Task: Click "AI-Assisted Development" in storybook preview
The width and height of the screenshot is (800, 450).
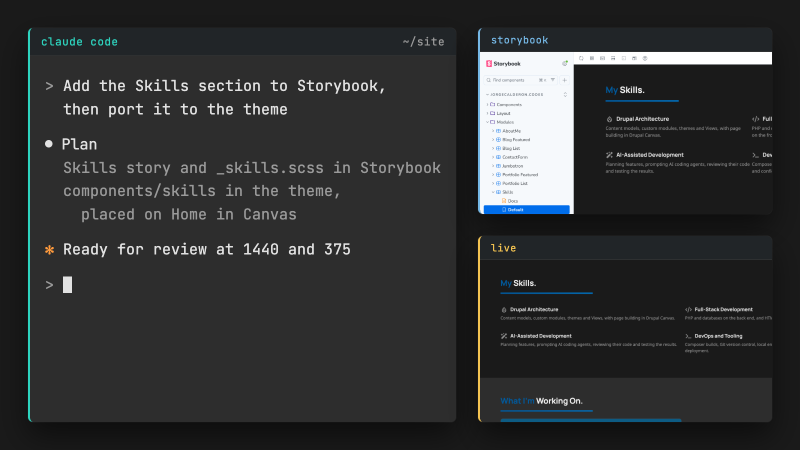Action: 649,155
